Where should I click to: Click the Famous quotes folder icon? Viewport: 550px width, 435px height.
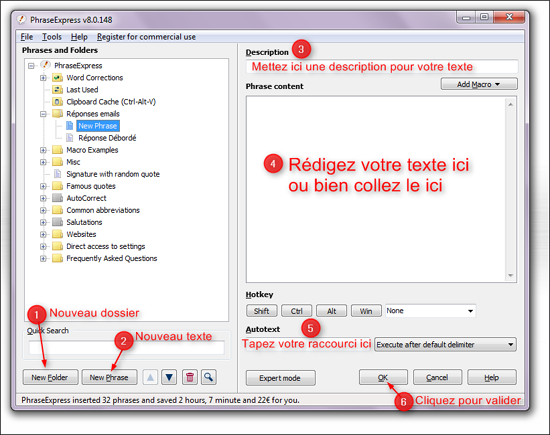tap(57, 186)
